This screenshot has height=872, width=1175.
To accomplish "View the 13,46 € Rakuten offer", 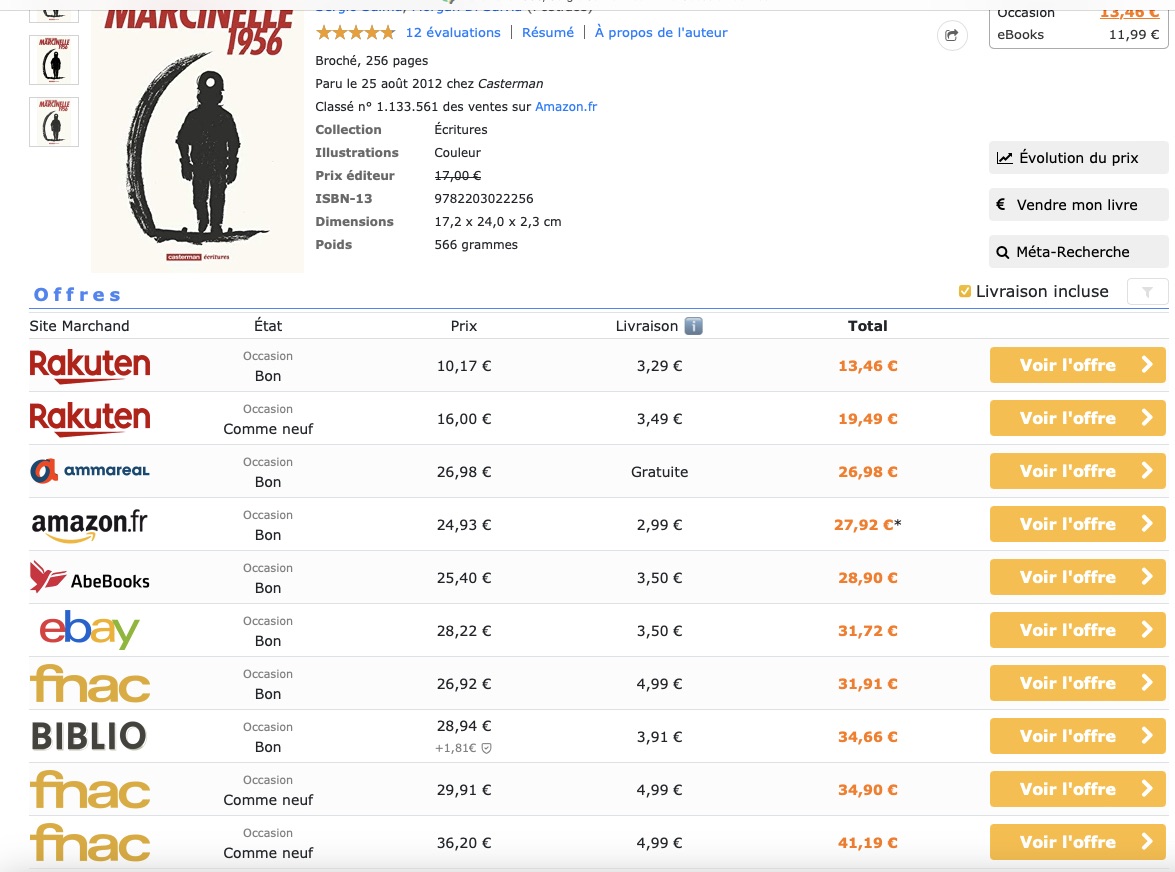I will pos(1077,365).
